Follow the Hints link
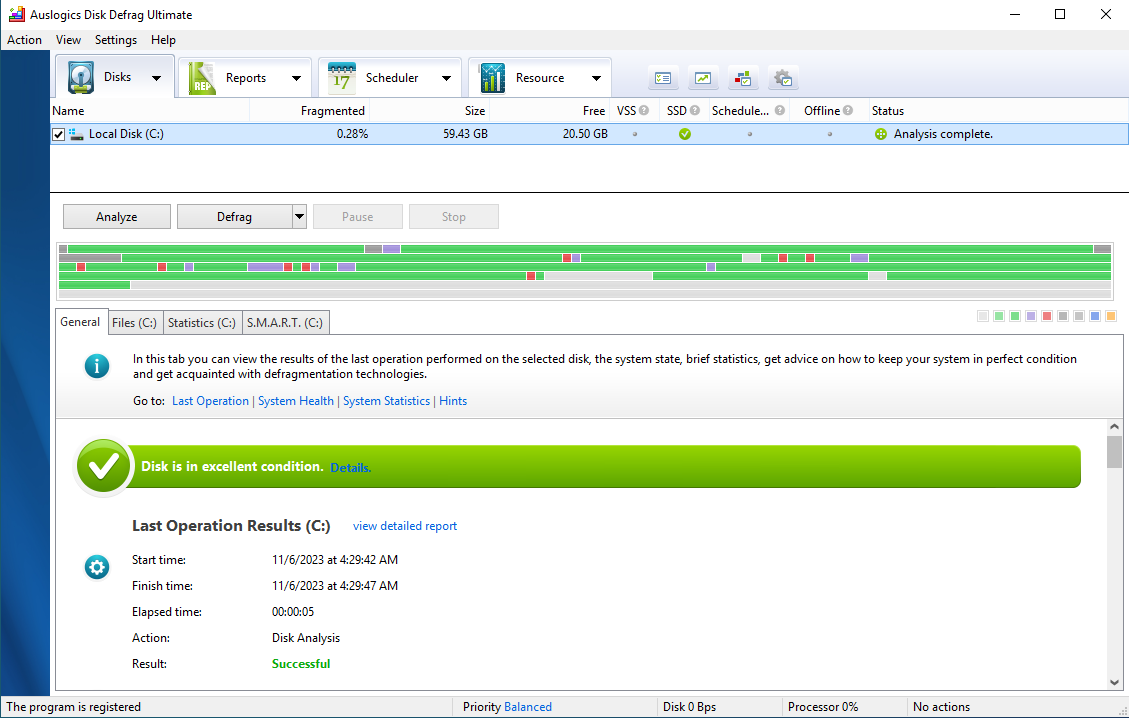 click(x=453, y=401)
